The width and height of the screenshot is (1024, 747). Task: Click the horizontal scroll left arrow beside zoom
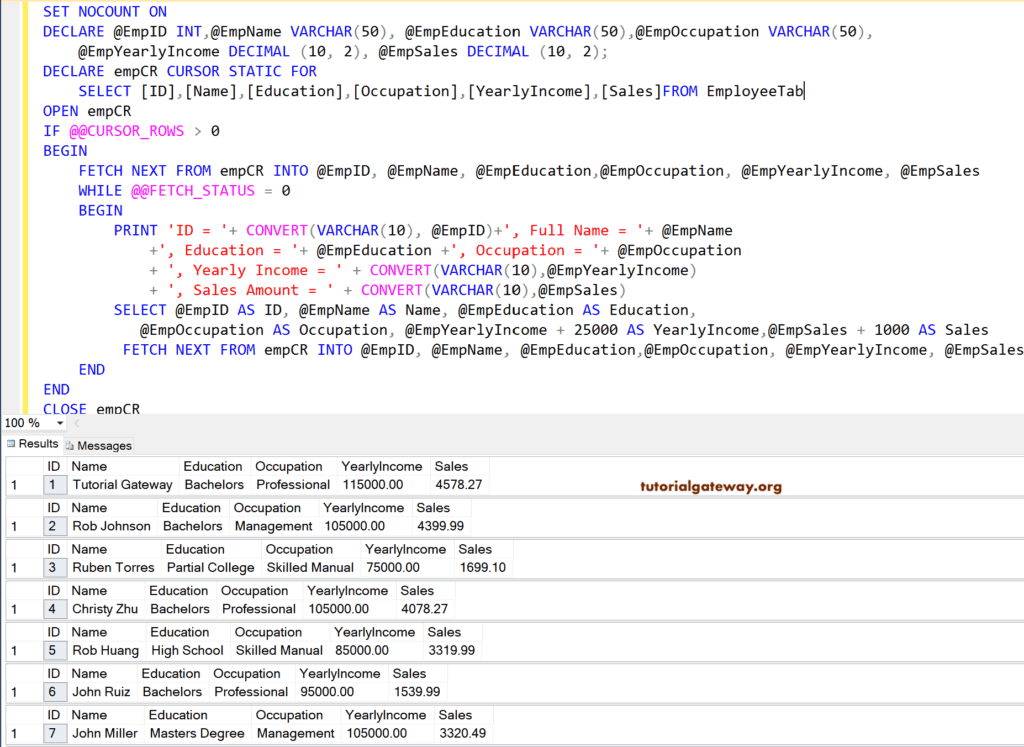[x=77, y=423]
